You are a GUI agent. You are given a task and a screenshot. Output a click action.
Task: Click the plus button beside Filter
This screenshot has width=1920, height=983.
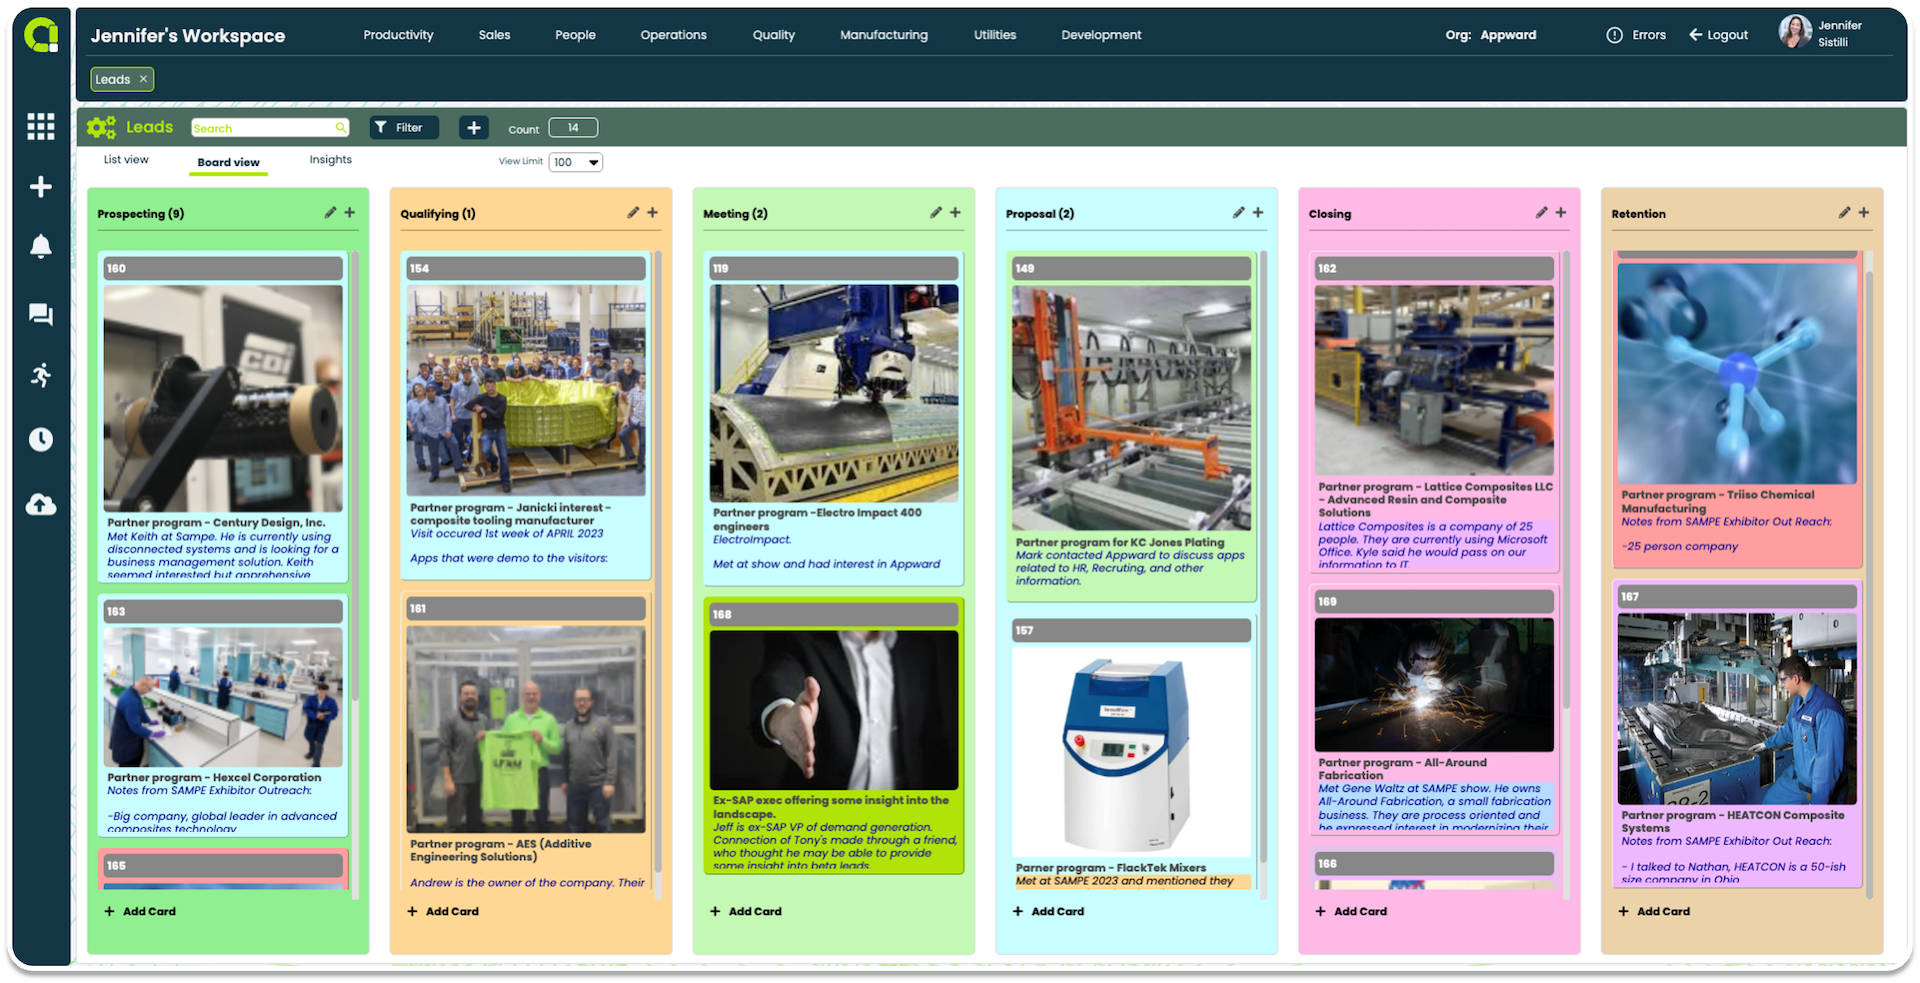474,127
